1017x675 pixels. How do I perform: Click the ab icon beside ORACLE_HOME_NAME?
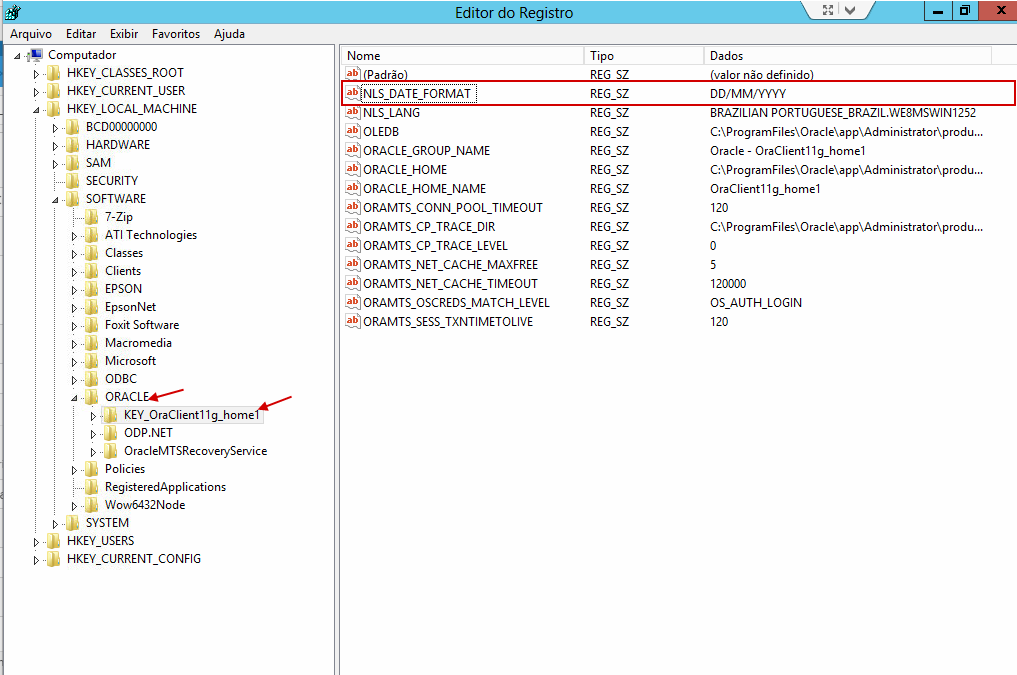[x=352, y=188]
